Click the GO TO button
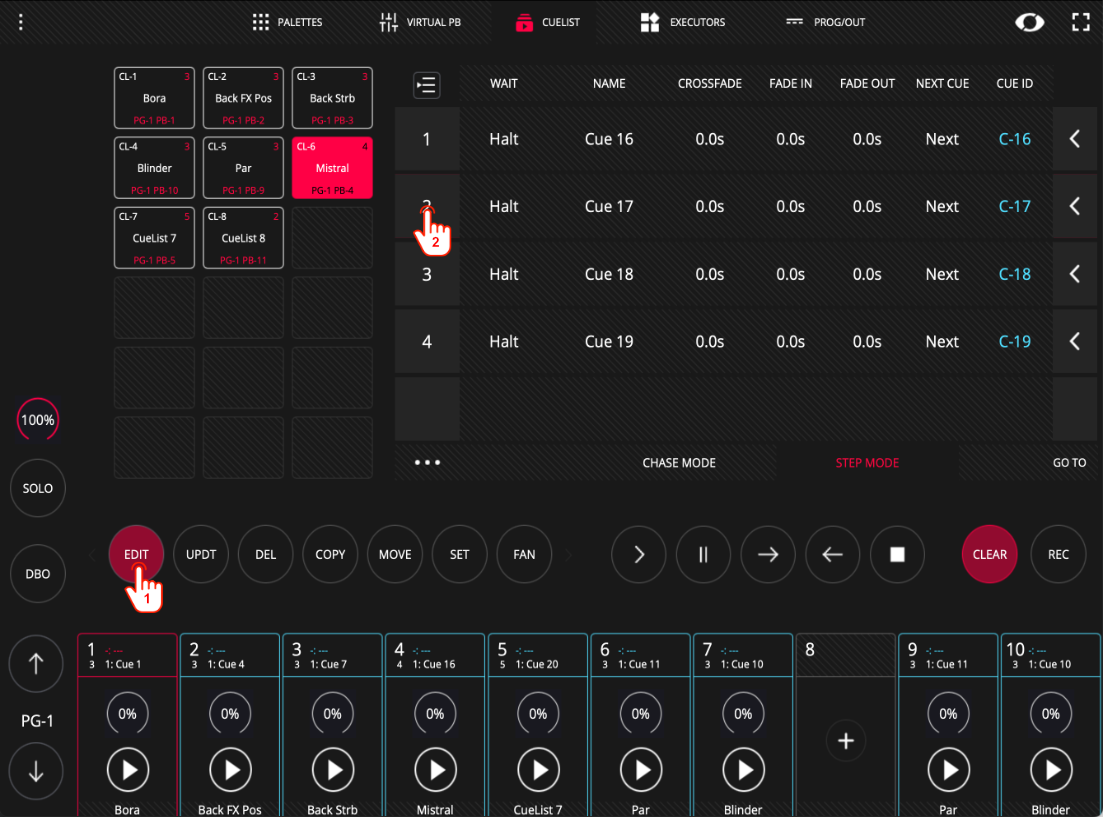 click(1069, 462)
